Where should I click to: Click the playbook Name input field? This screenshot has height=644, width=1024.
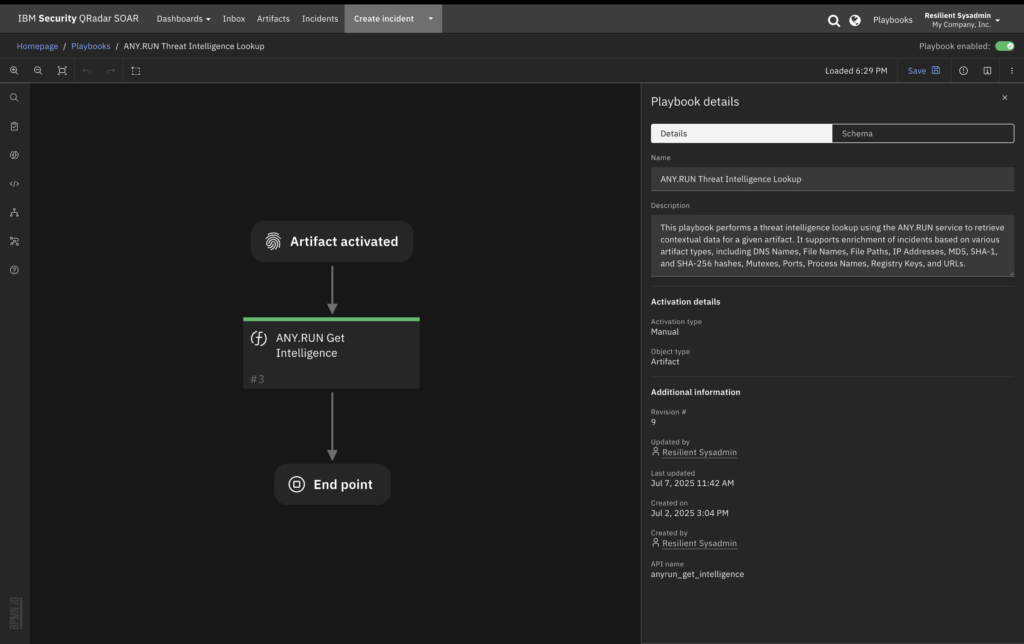coord(831,179)
